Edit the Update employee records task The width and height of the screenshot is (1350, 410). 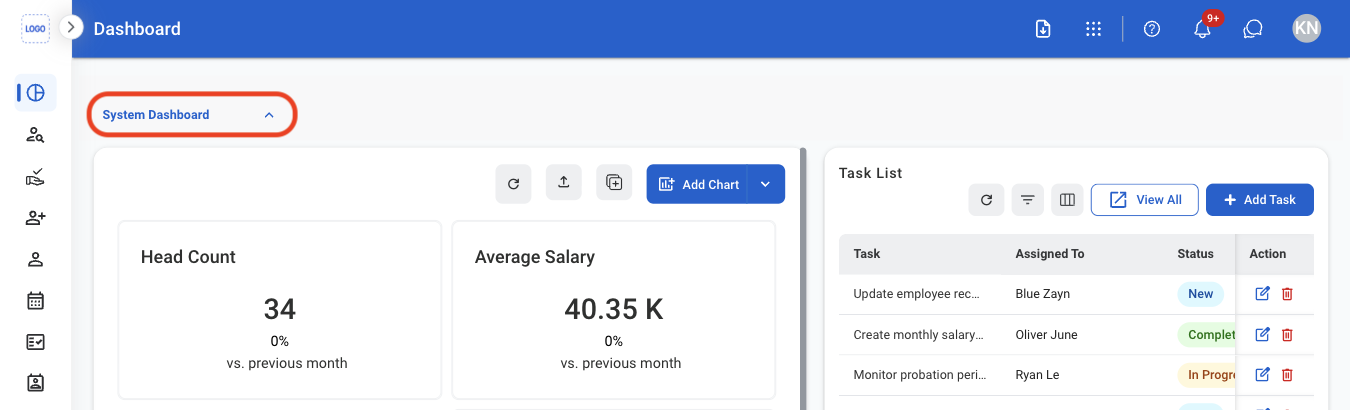[1263, 294]
